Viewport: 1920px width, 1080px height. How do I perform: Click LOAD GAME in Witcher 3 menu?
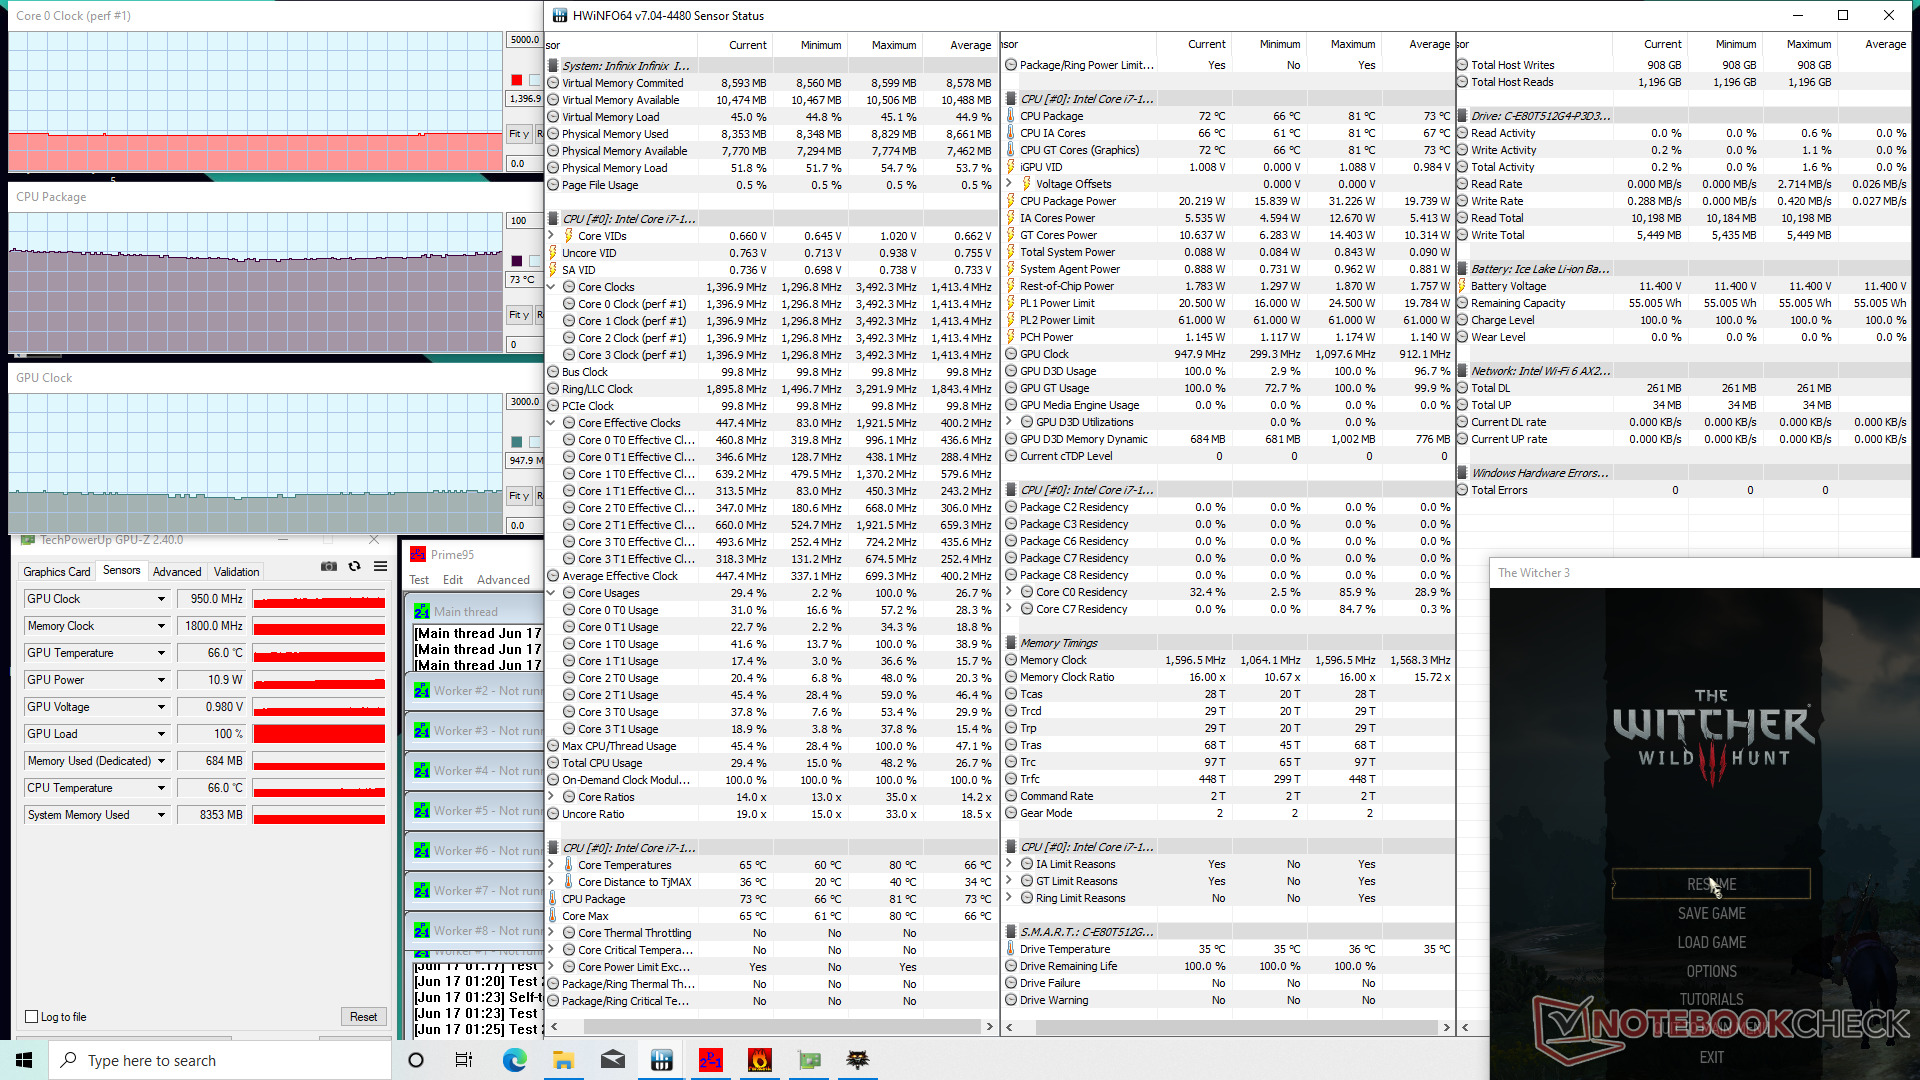pos(1711,942)
